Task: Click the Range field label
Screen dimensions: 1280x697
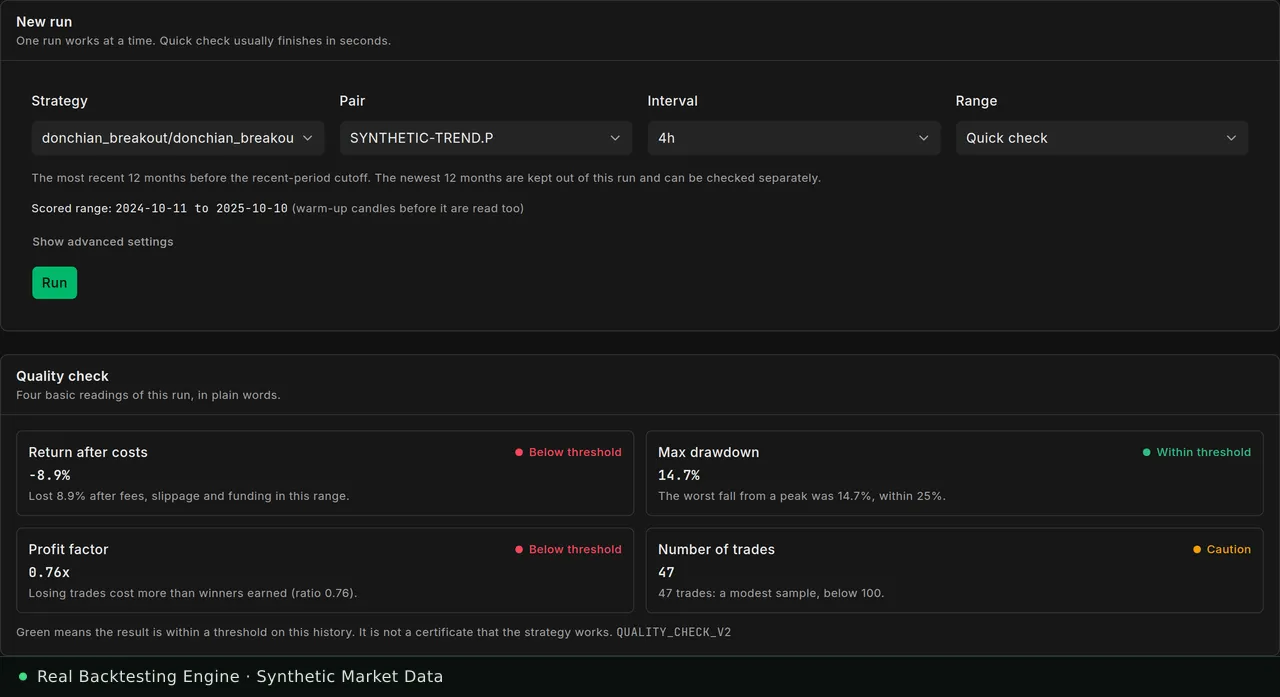Action: tap(976, 101)
